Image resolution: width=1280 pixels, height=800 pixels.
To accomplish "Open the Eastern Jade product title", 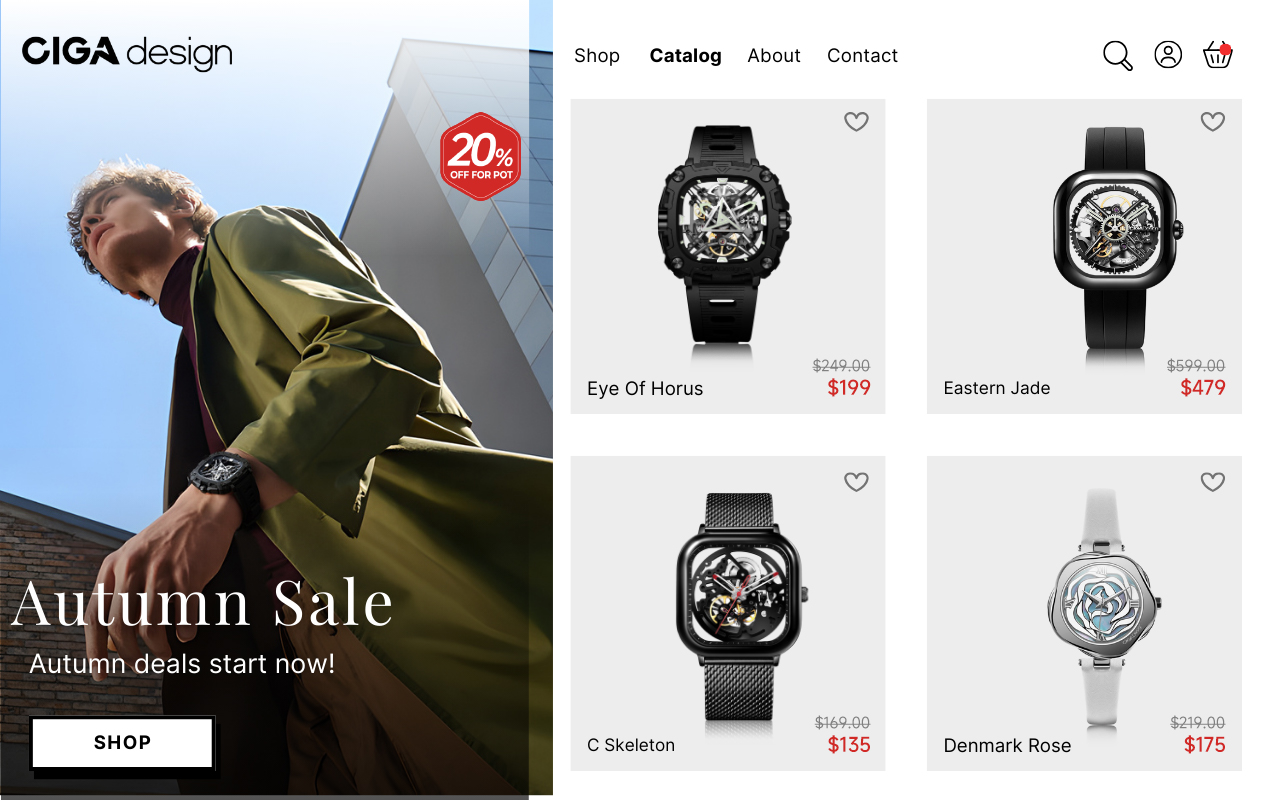I will point(997,388).
